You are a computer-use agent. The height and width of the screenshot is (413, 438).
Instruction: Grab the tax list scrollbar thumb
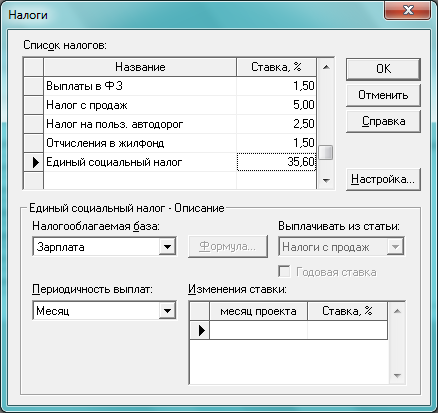coord(325,153)
